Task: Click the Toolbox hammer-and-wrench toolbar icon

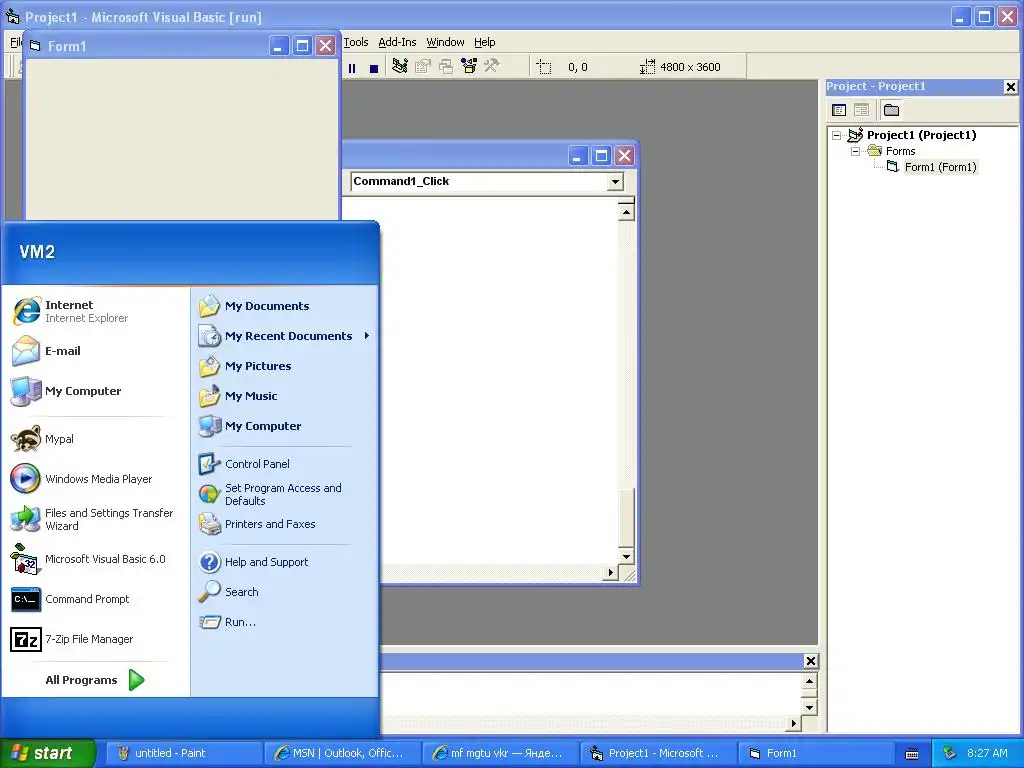Action: pyautogui.click(x=491, y=66)
